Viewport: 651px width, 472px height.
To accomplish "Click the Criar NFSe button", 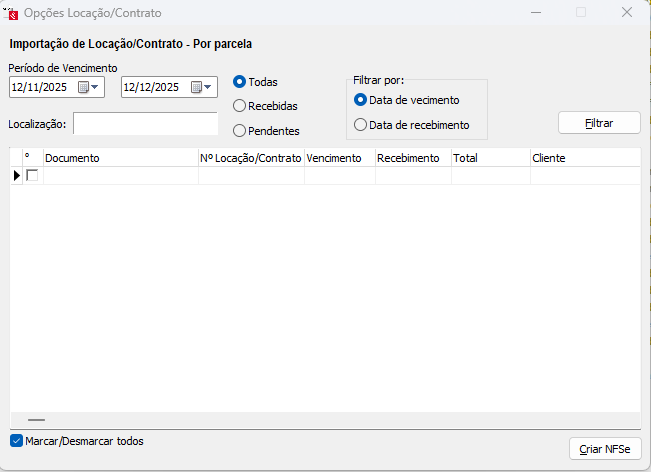I will coord(604,449).
